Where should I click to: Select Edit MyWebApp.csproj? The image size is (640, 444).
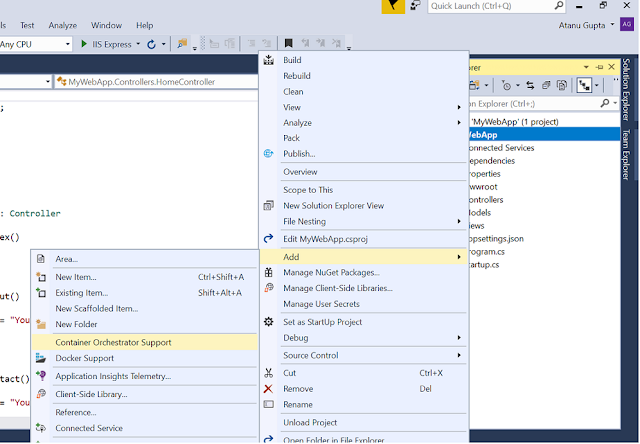(x=363, y=239)
